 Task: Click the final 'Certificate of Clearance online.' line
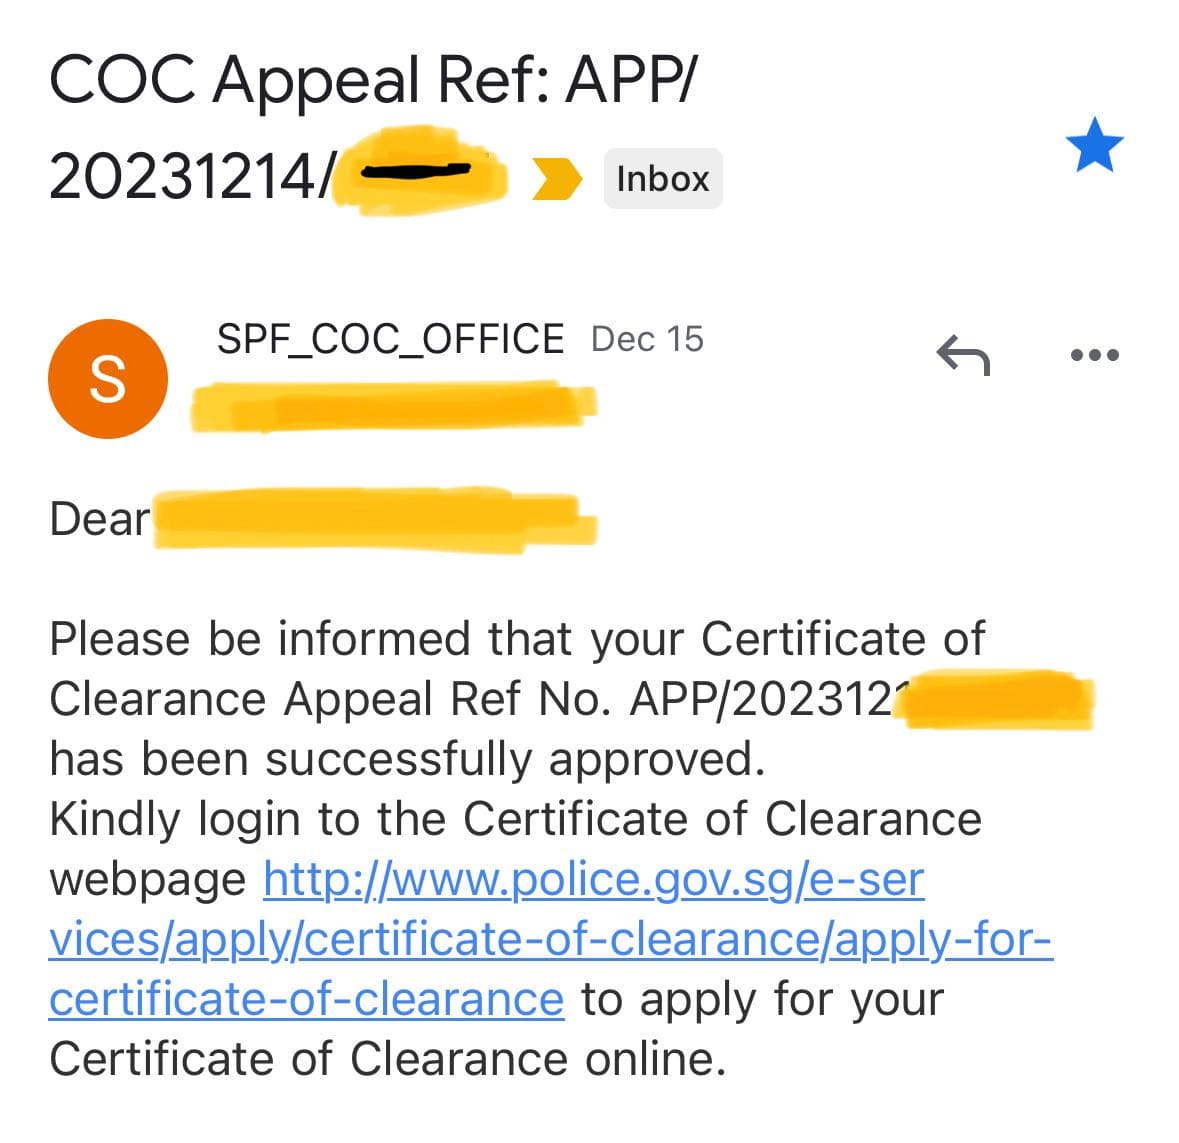click(387, 1059)
